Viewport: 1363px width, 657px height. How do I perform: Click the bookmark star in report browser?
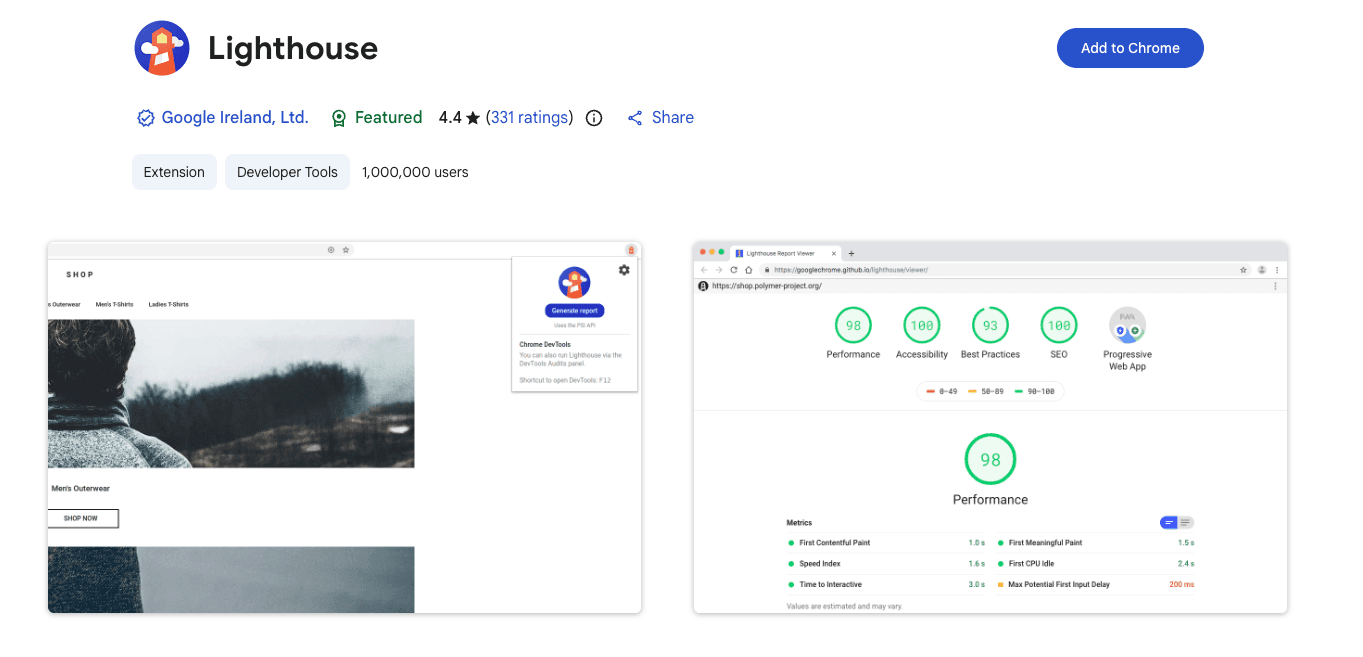click(x=1244, y=270)
